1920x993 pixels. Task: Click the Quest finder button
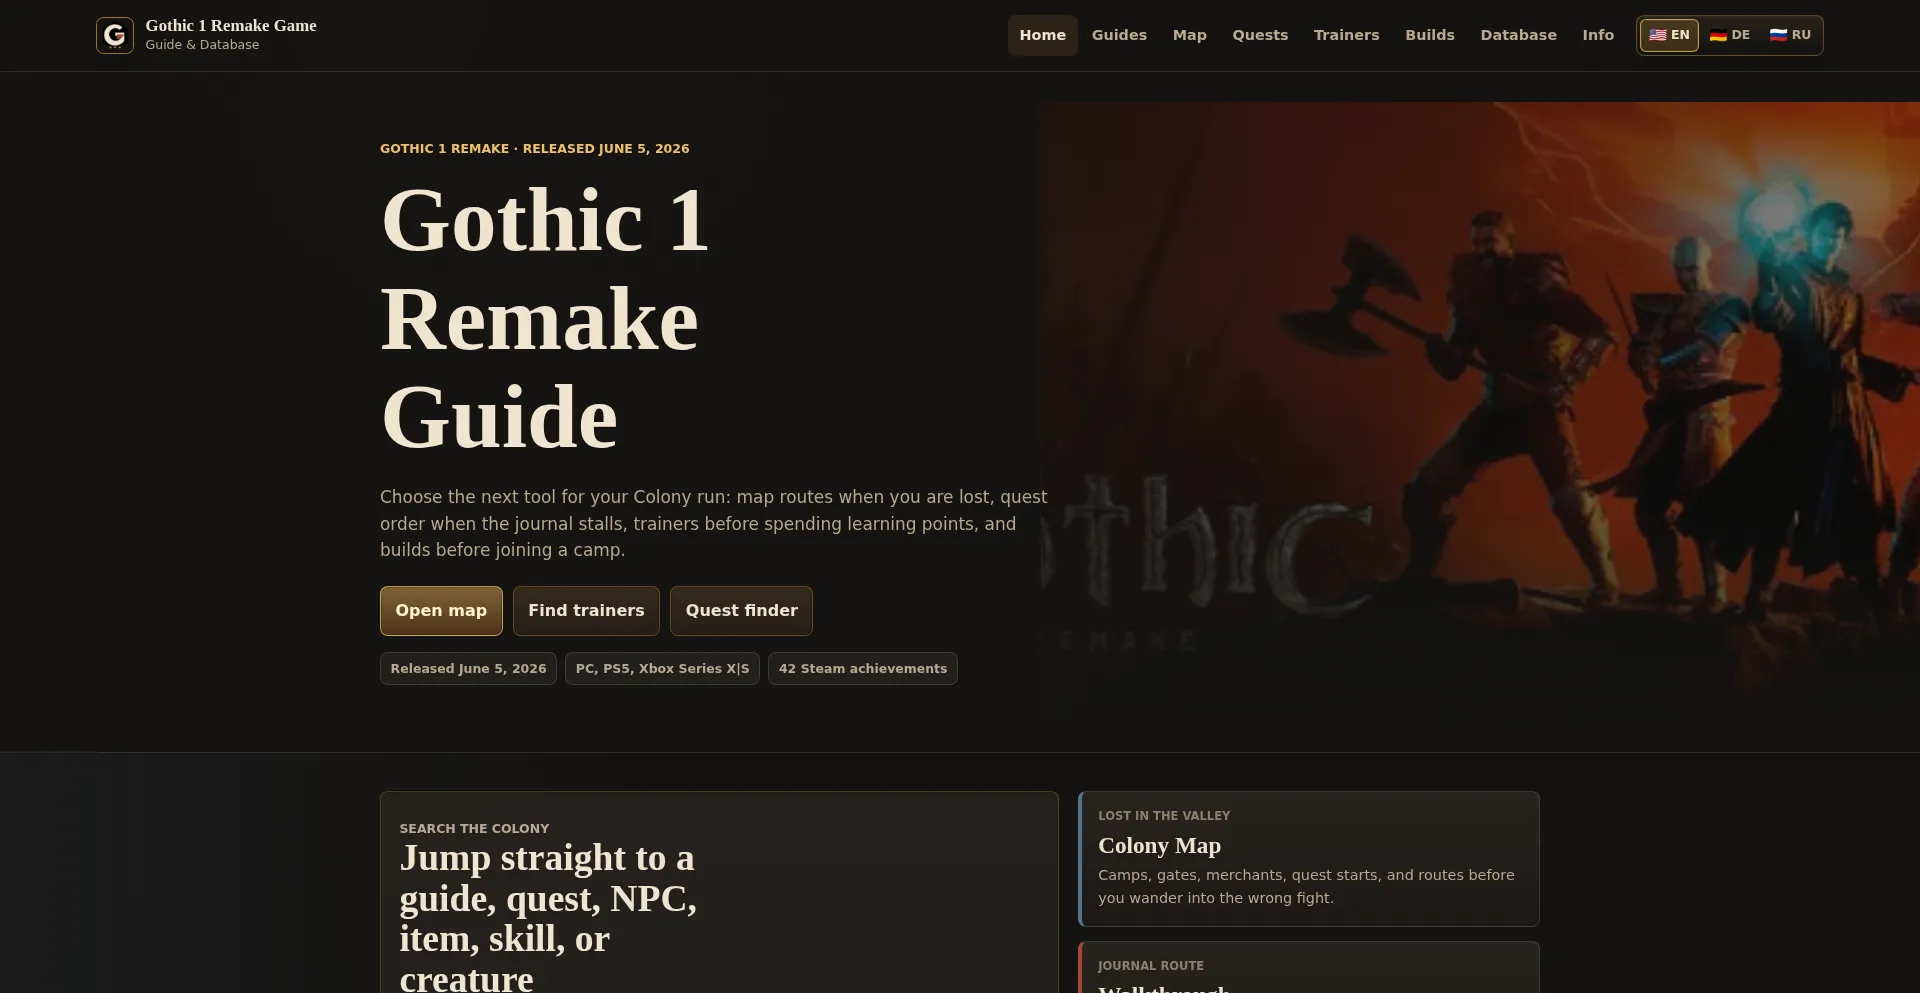pyautogui.click(x=741, y=611)
